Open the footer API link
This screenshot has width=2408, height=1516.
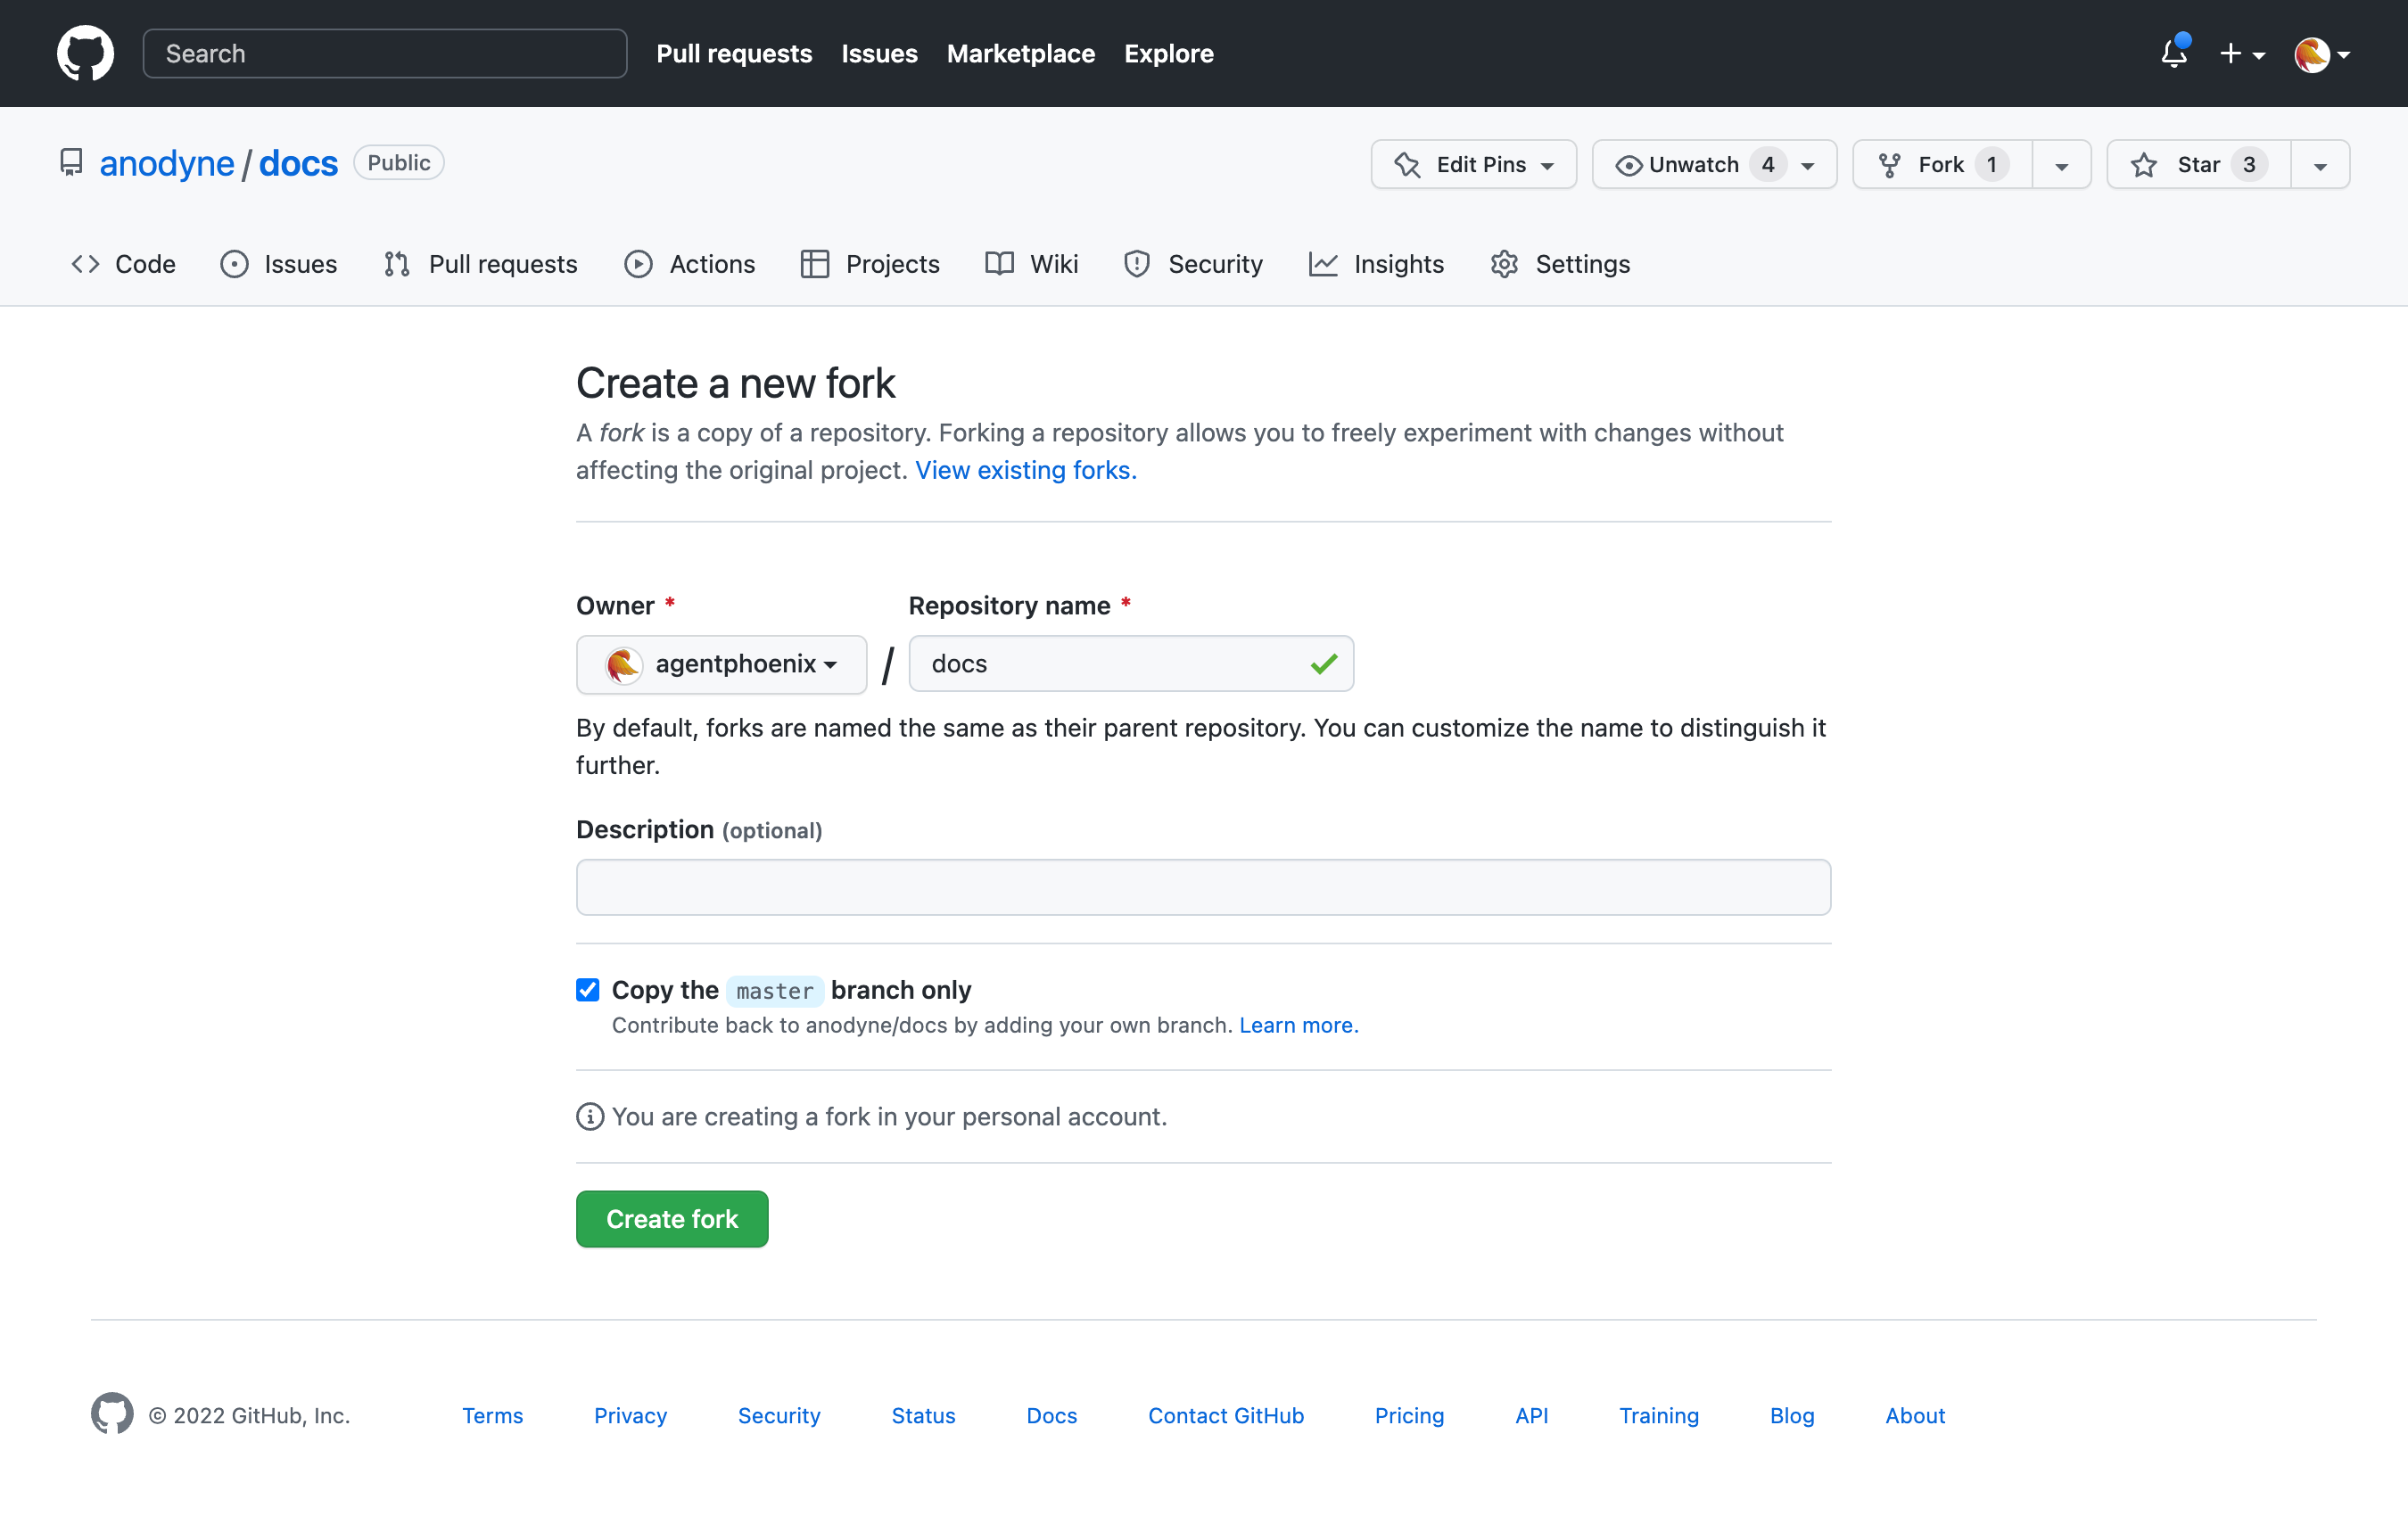click(1531, 1415)
